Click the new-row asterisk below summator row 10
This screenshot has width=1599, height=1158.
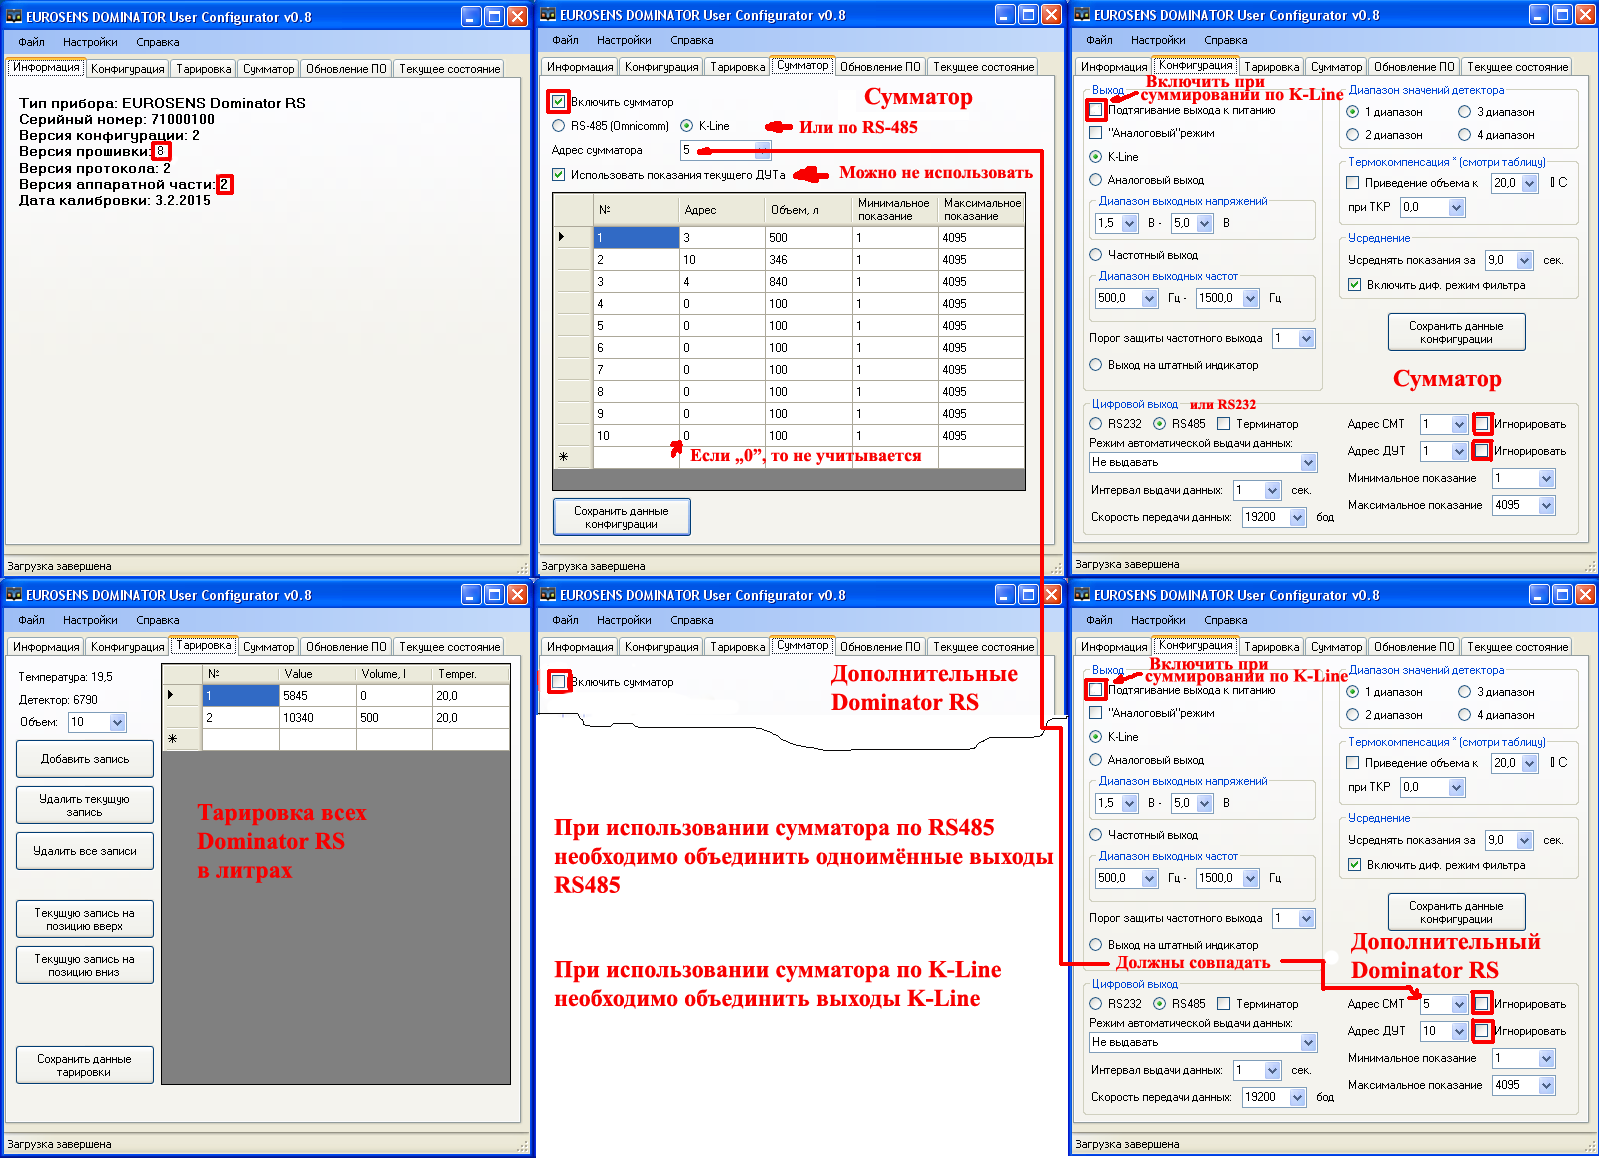coord(563,457)
